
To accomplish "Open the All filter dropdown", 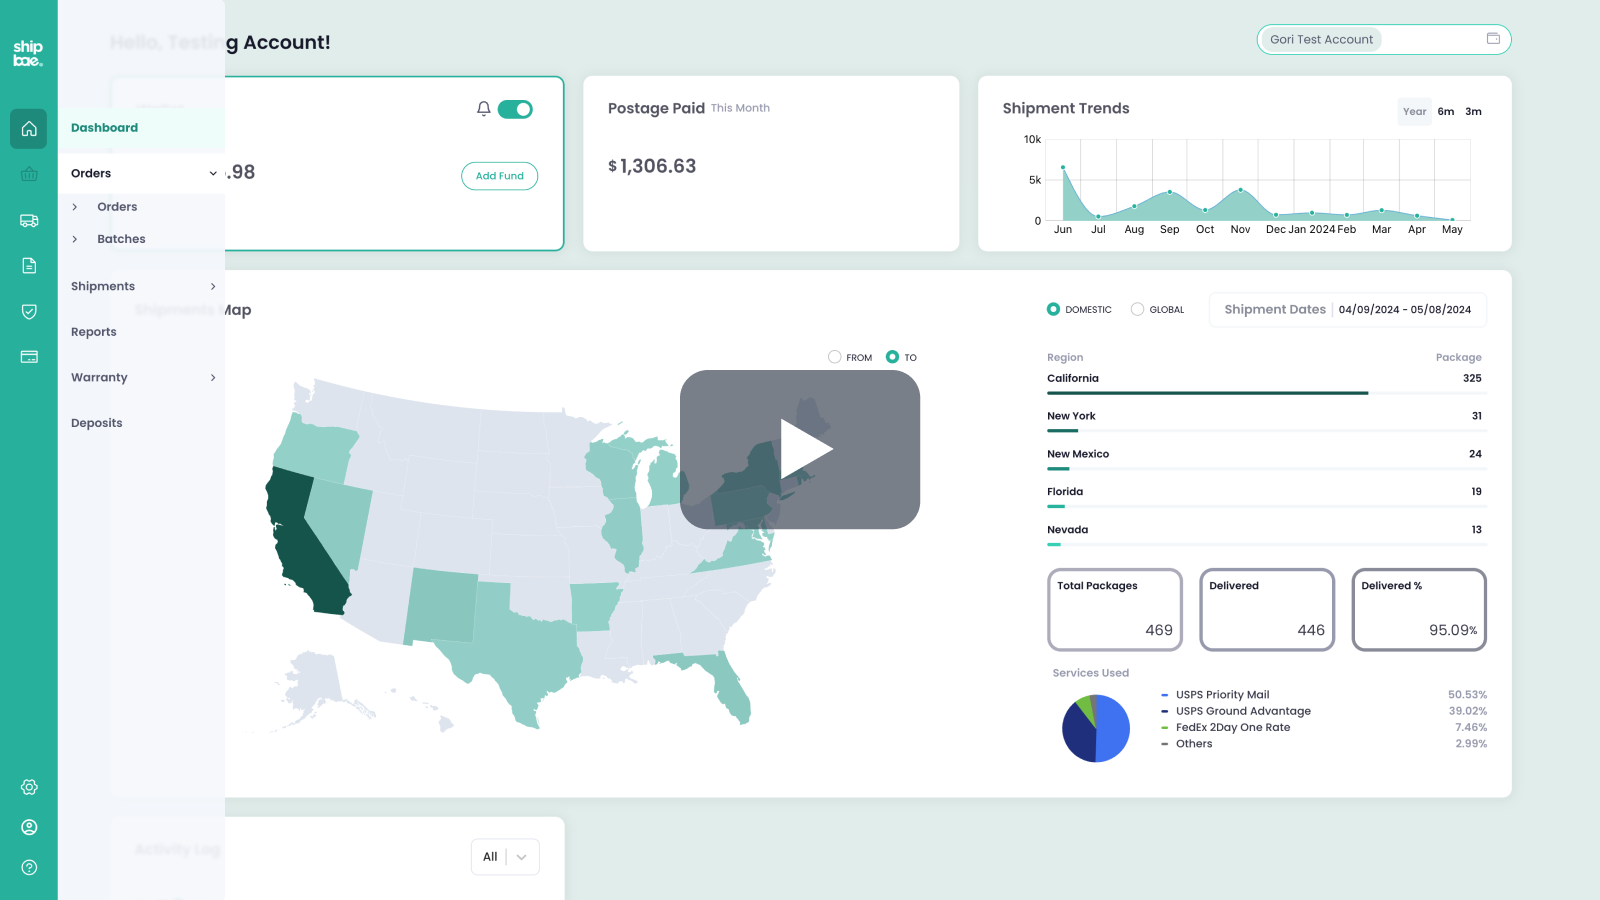I will pos(505,857).
